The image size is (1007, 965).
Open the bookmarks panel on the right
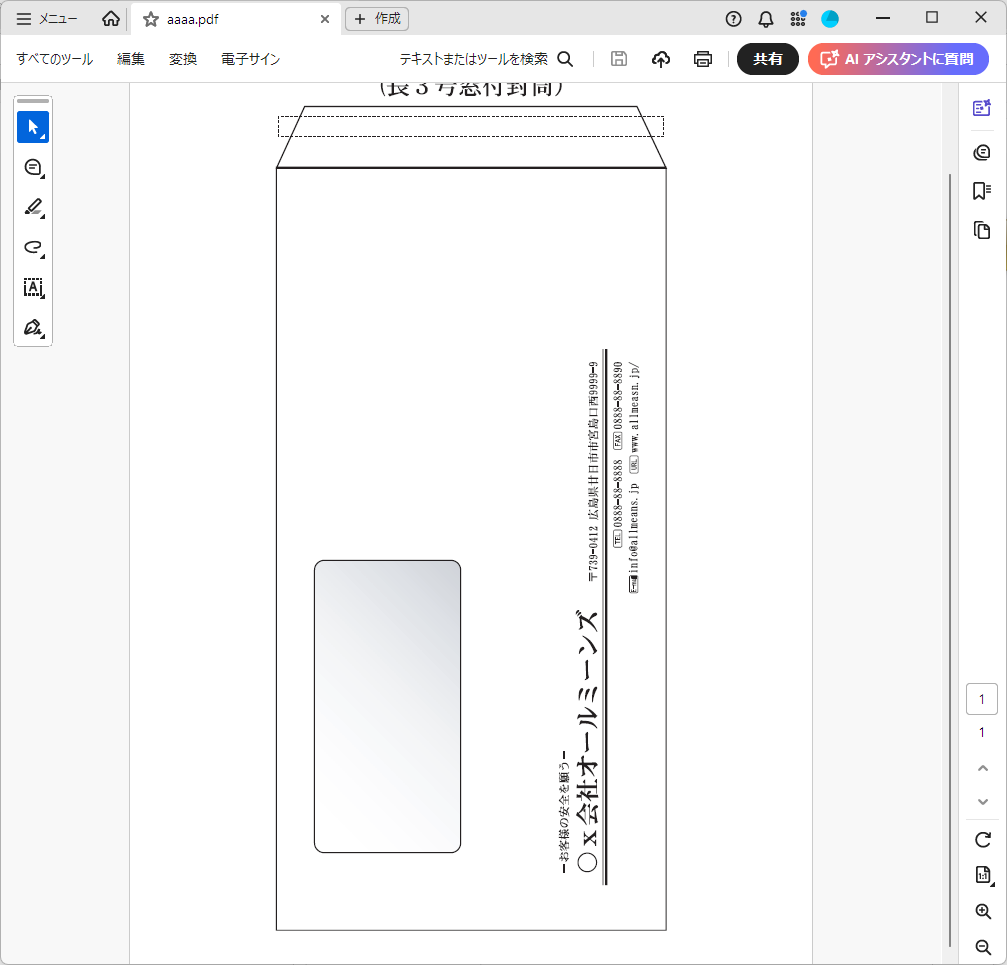(x=981, y=190)
